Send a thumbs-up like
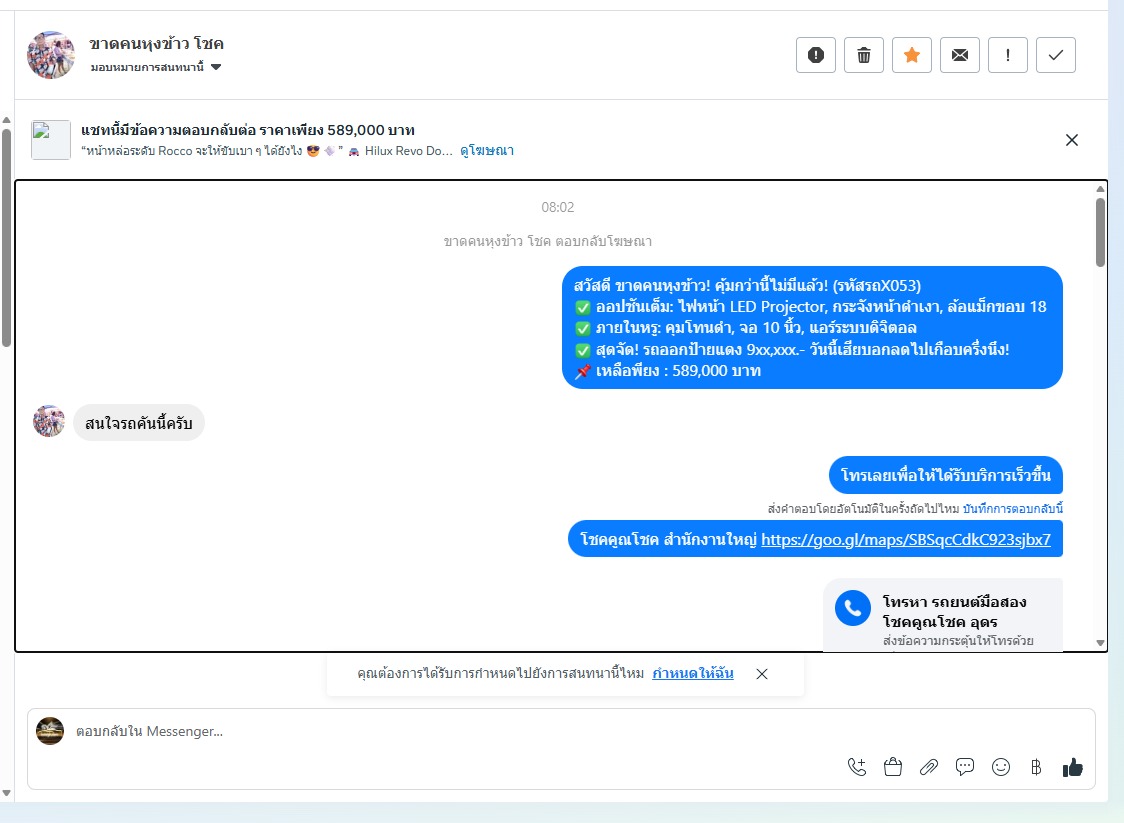 (x=1072, y=767)
